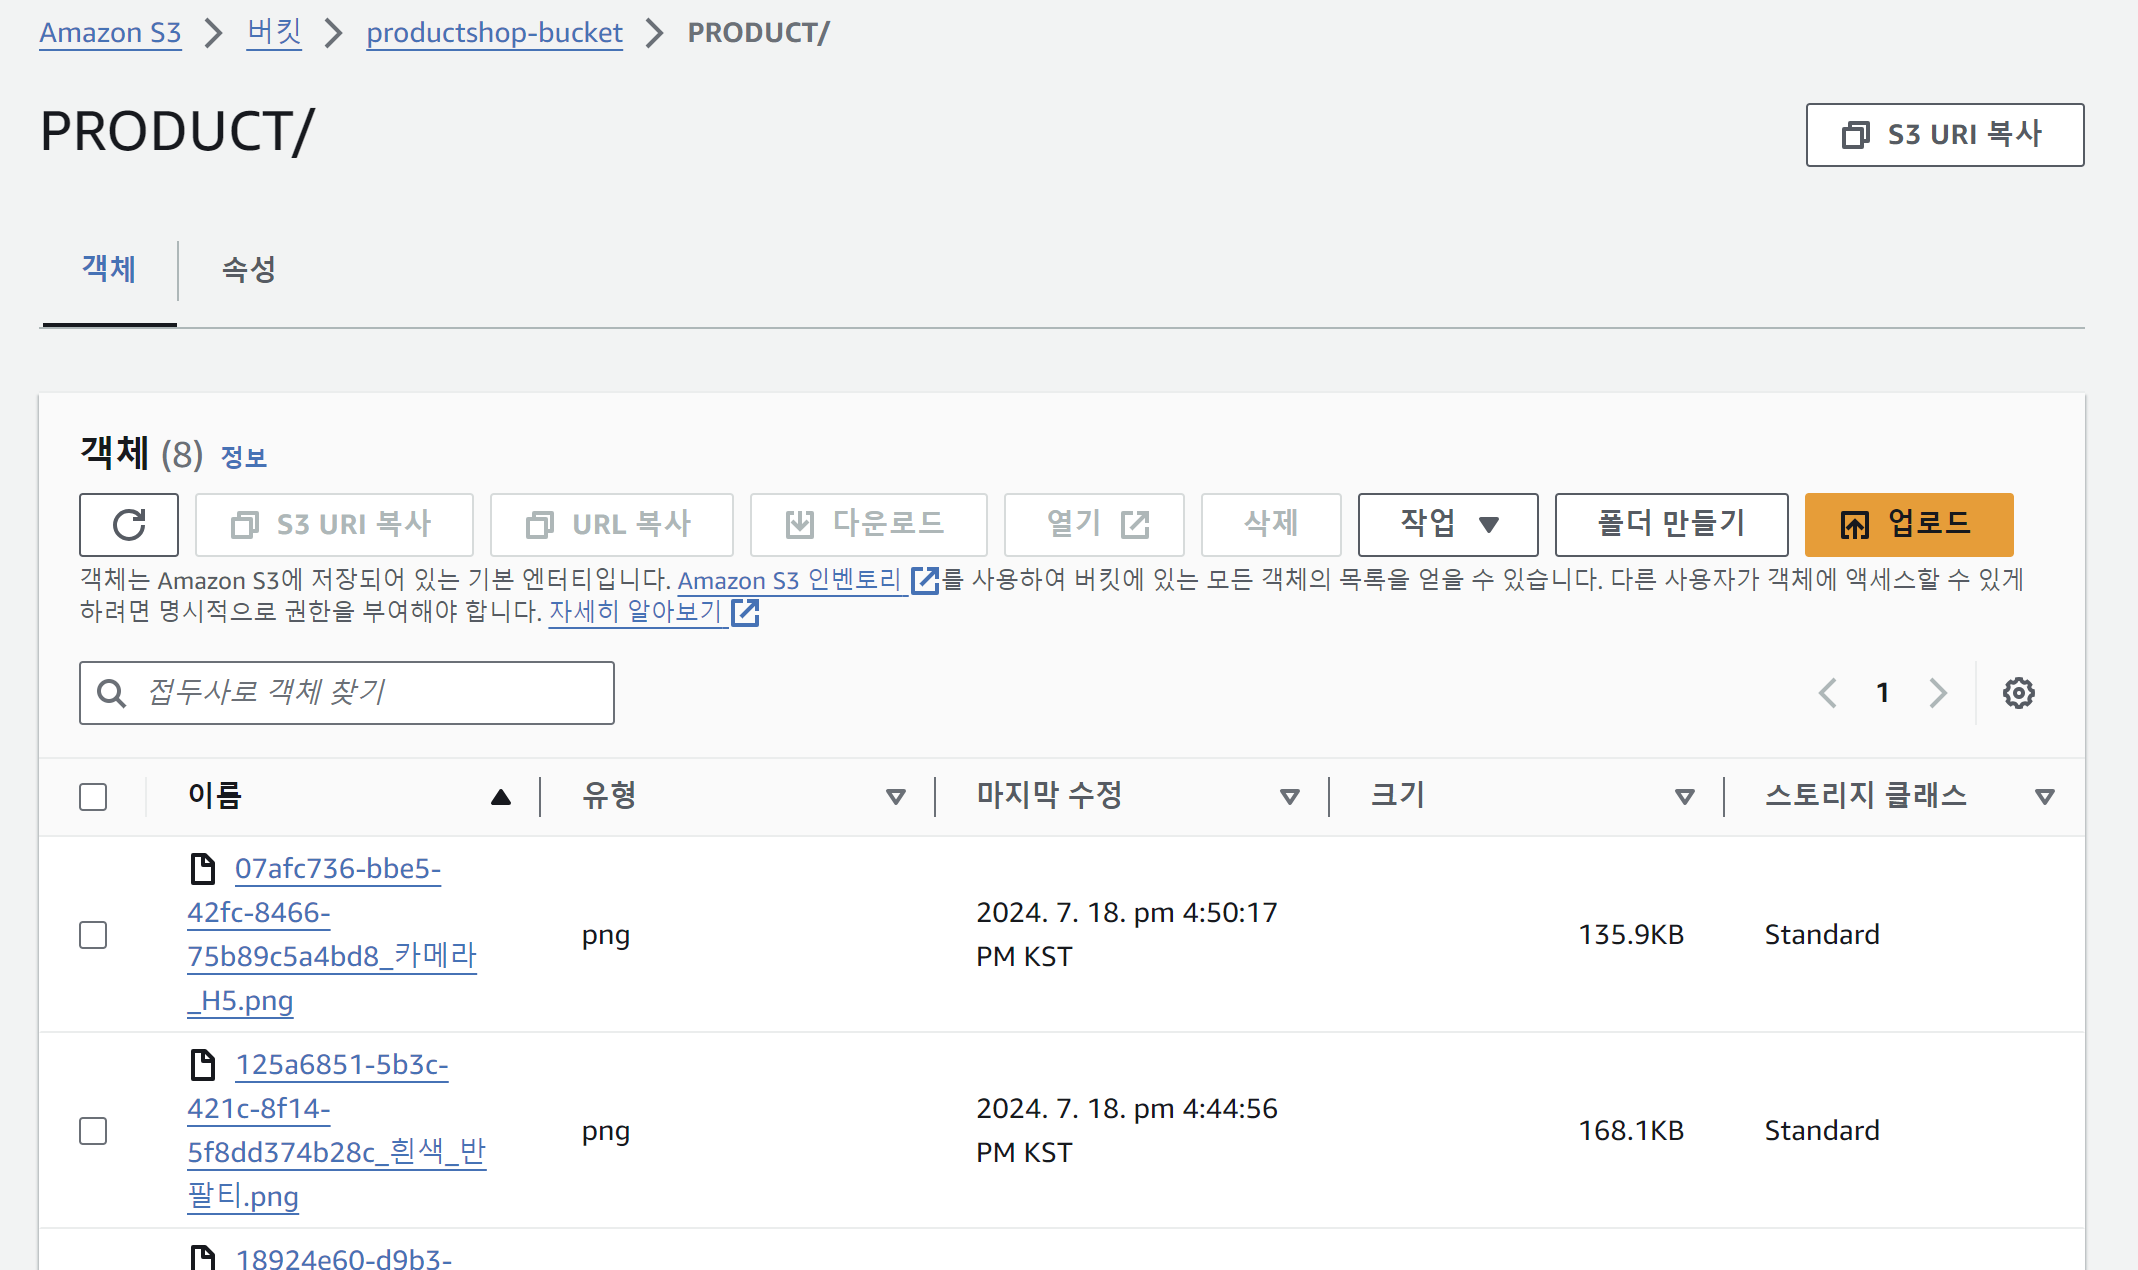Go to next page chevron
The width and height of the screenshot is (2138, 1270).
tap(1938, 693)
